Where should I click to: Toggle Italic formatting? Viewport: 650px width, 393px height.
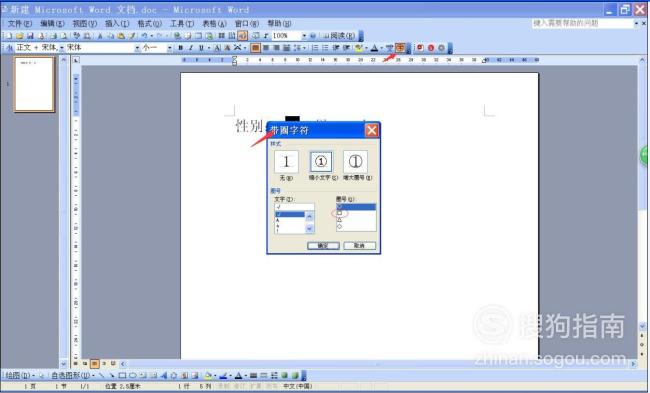(191, 48)
